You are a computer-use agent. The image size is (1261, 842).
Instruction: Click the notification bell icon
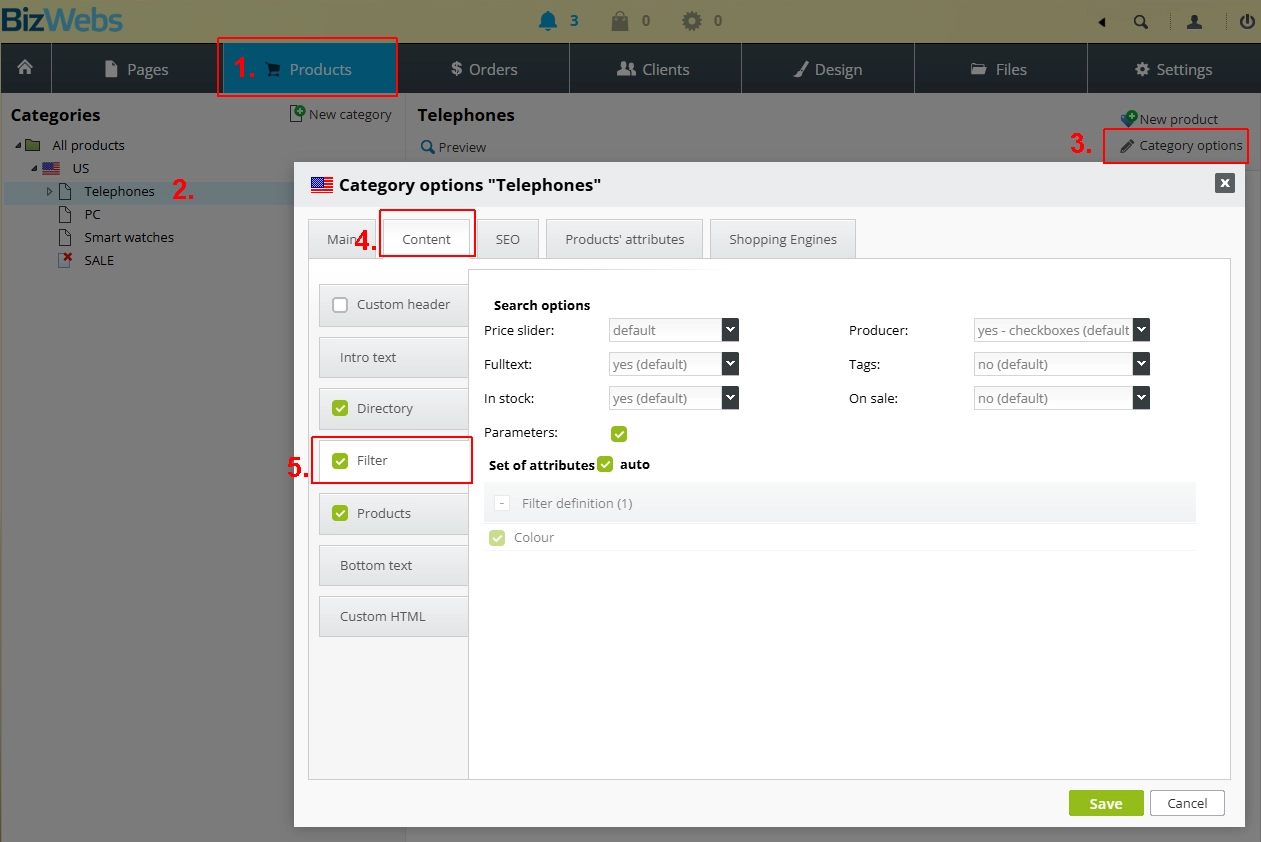coord(547,21)
